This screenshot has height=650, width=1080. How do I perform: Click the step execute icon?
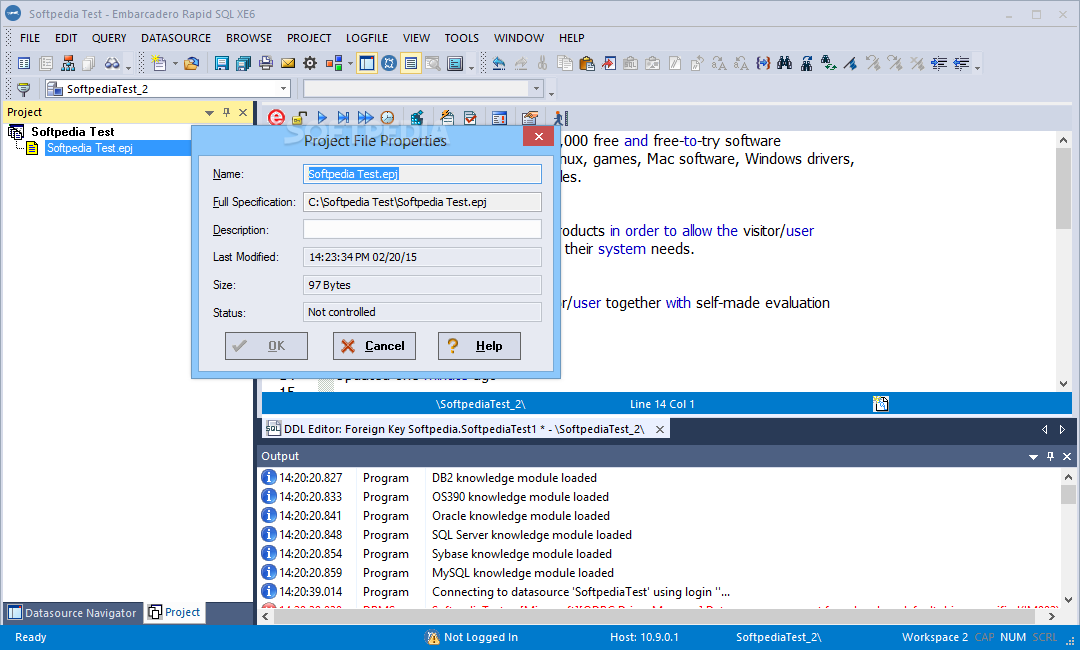click(x=344, y=118)
